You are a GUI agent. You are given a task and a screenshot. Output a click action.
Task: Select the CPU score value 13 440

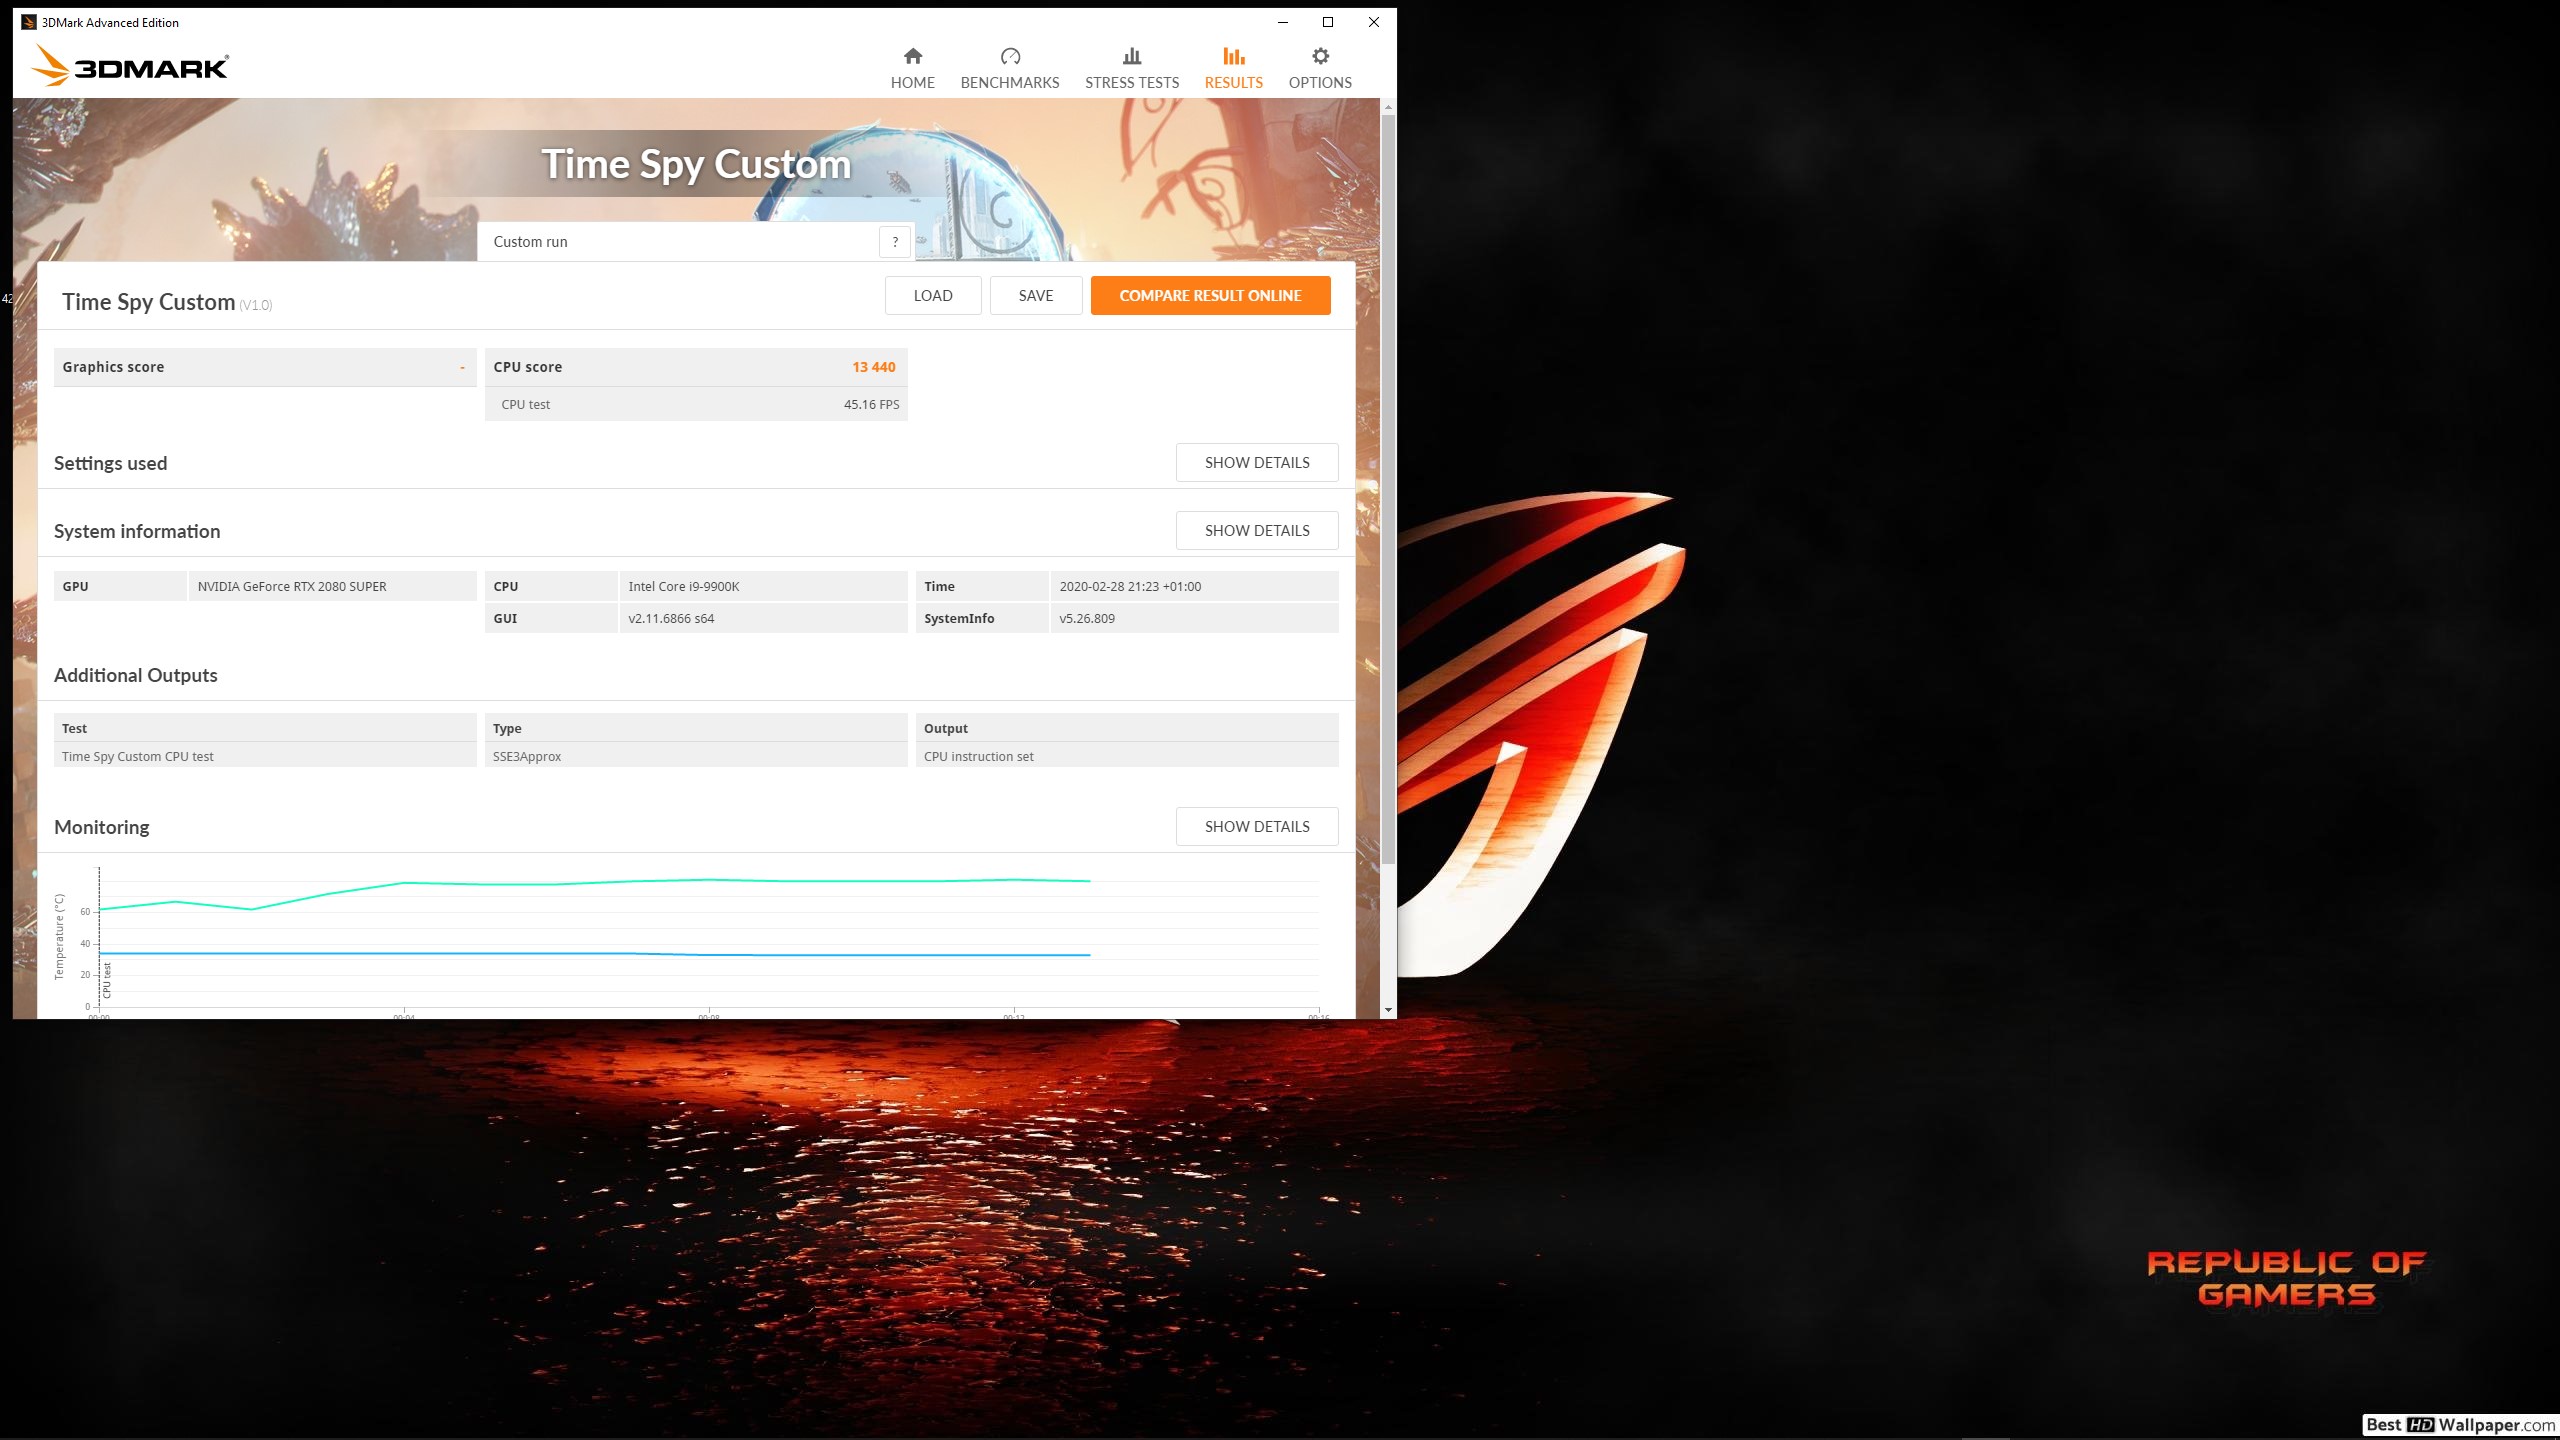click(x=873, y=367)
